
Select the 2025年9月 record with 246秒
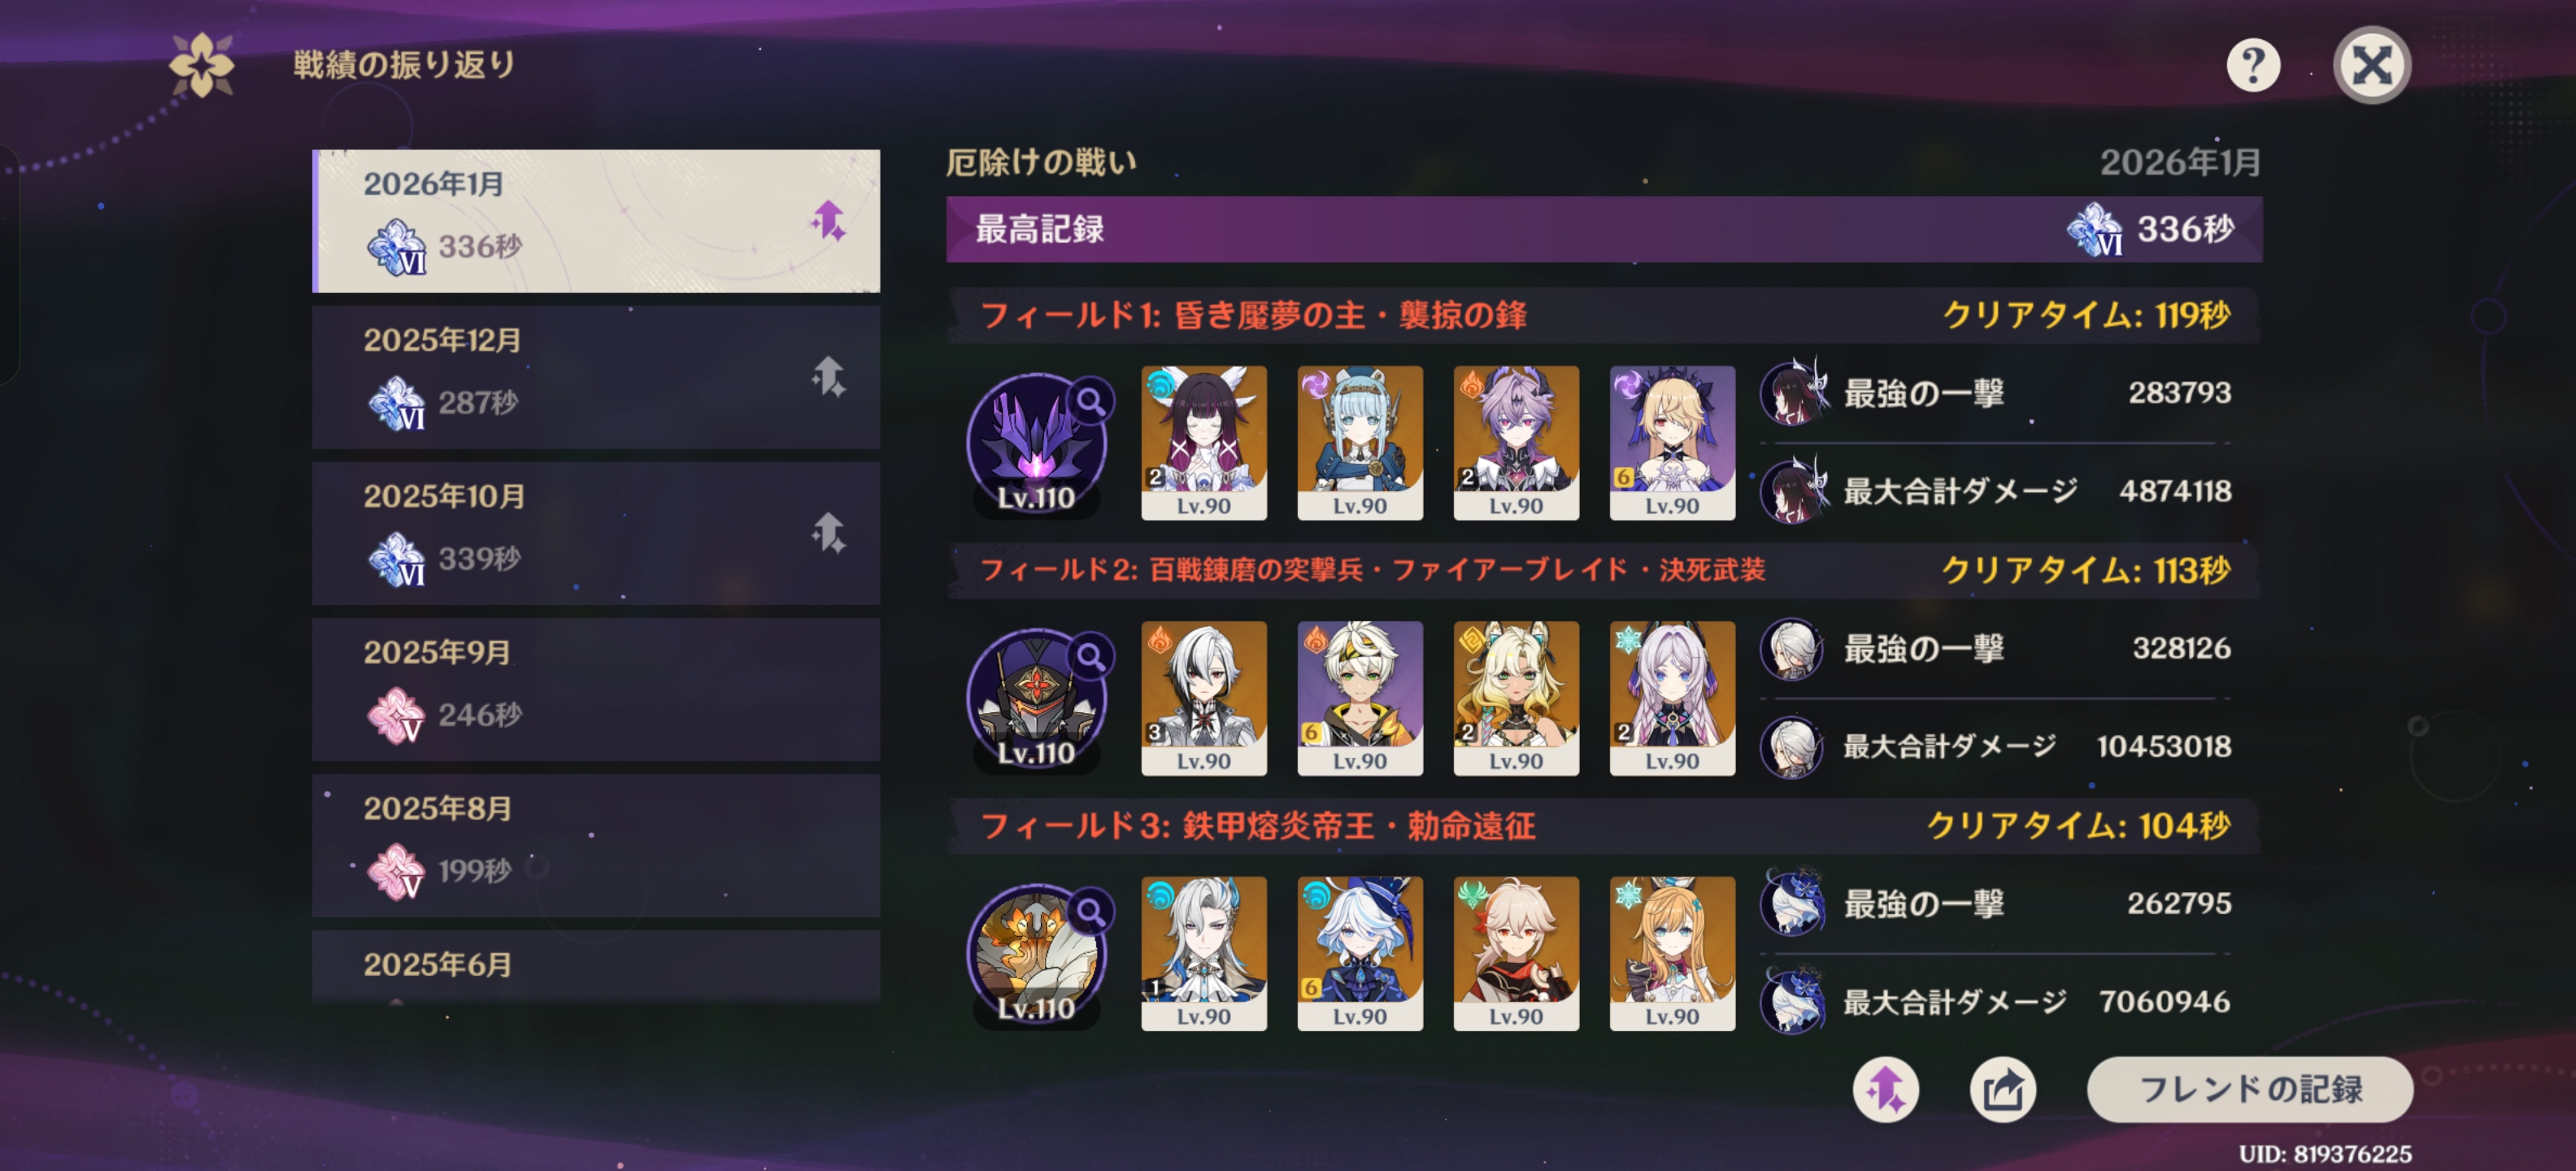(x=596, y=689)
